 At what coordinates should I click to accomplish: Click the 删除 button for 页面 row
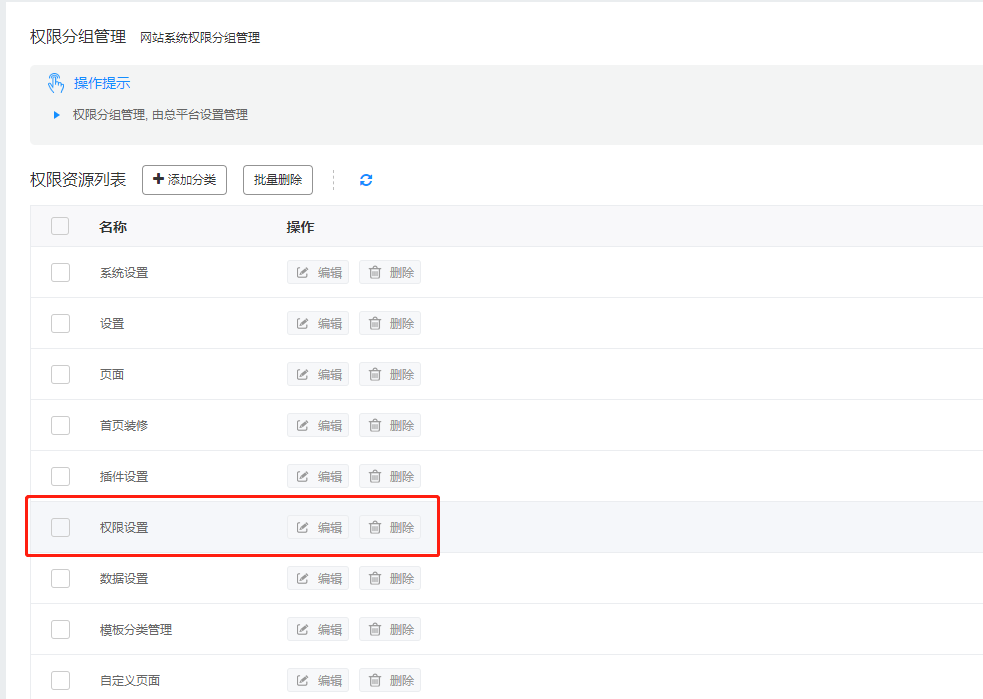390,374
